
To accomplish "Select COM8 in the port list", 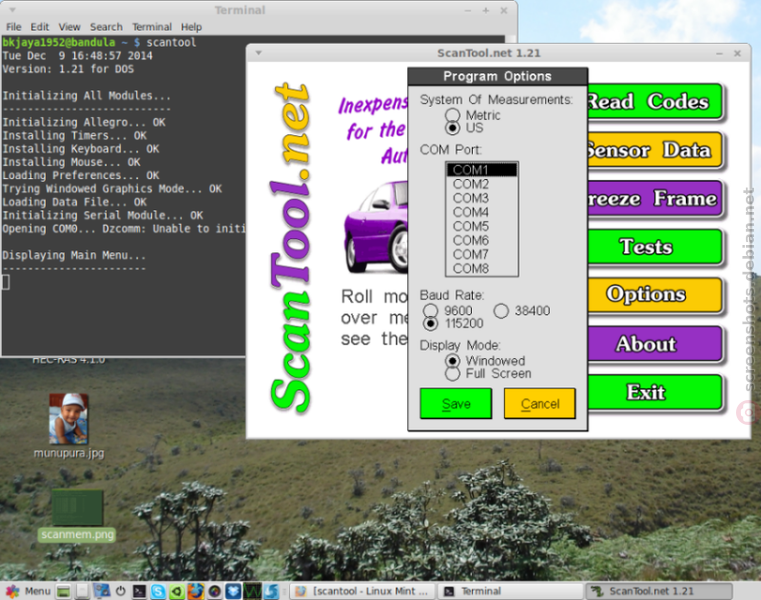I will coord(482,268).
